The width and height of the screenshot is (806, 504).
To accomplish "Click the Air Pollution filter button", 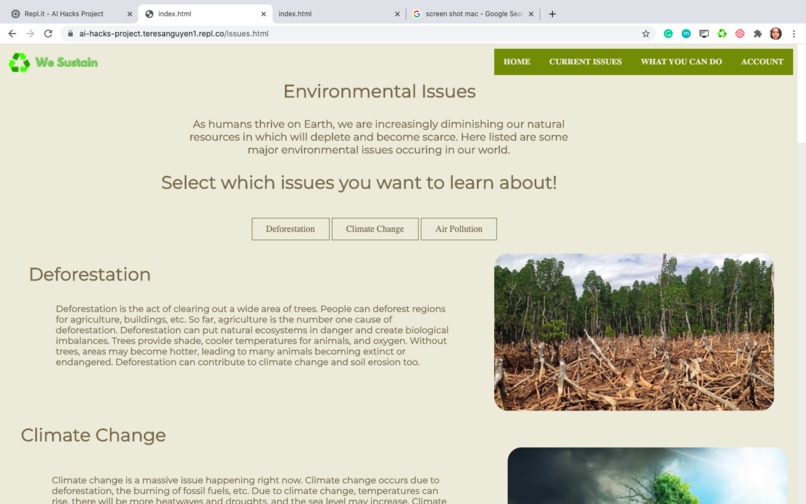I will pos(459,229).
